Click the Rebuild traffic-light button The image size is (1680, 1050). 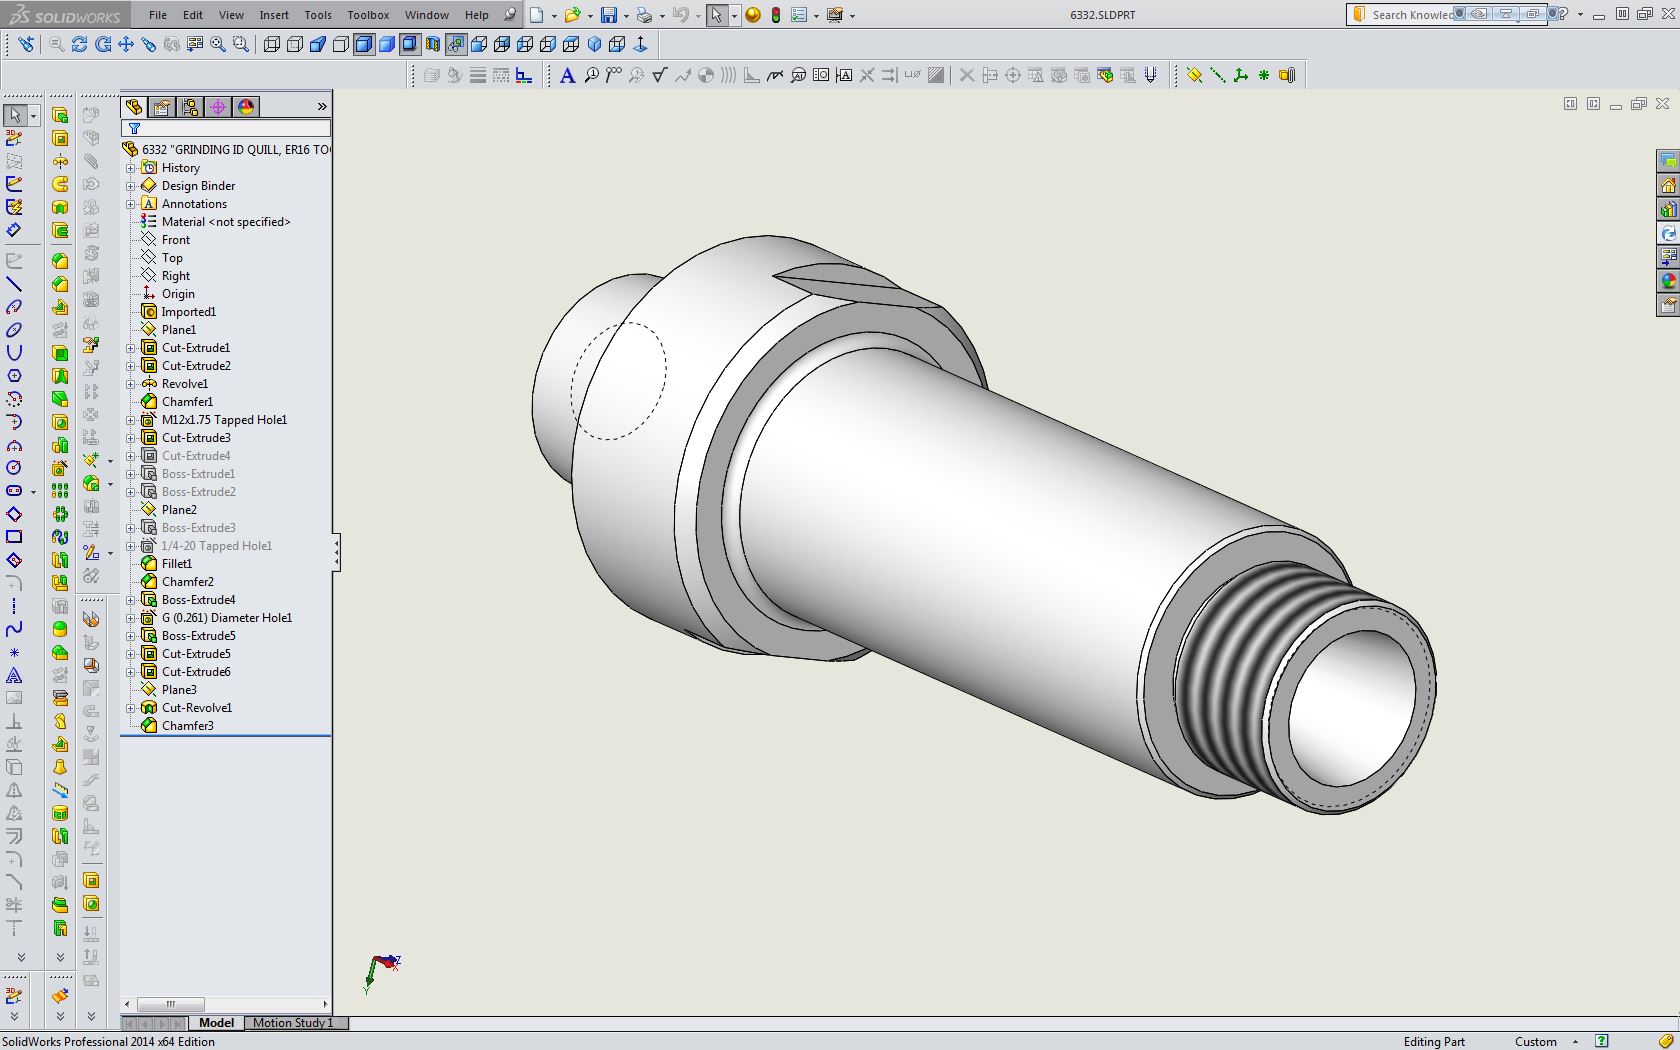(776, 15)
